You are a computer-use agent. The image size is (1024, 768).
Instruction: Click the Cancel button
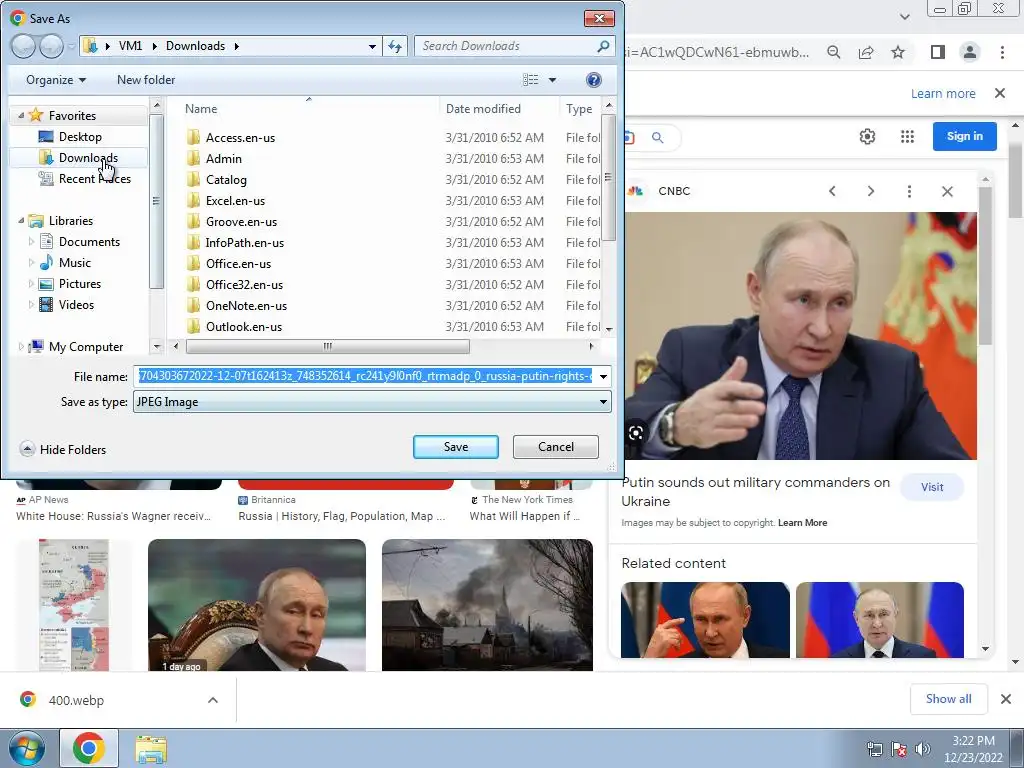click(556, 447)
